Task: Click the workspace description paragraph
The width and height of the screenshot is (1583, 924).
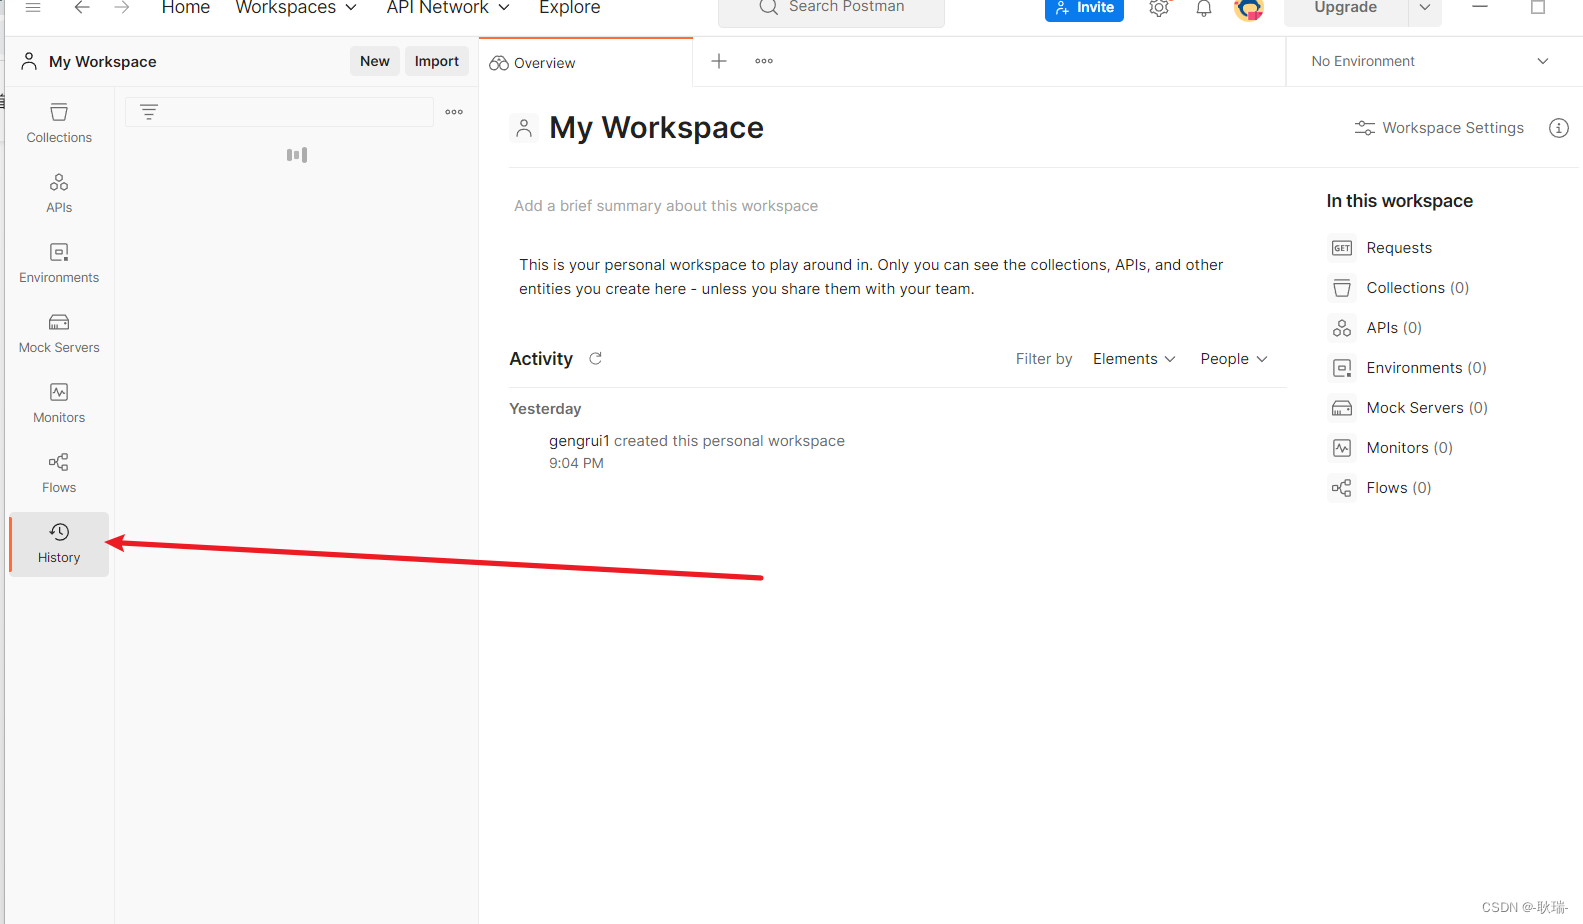Action: pyautogui.click(x=871, y=277)
